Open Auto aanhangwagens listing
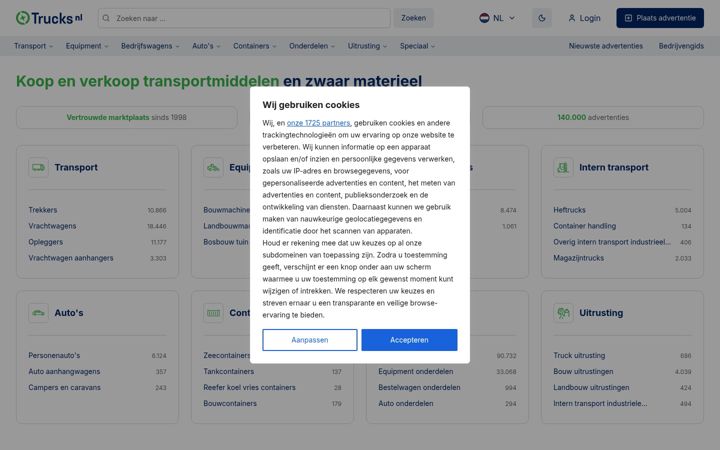720x450 pixels. (x=64, y=371)
